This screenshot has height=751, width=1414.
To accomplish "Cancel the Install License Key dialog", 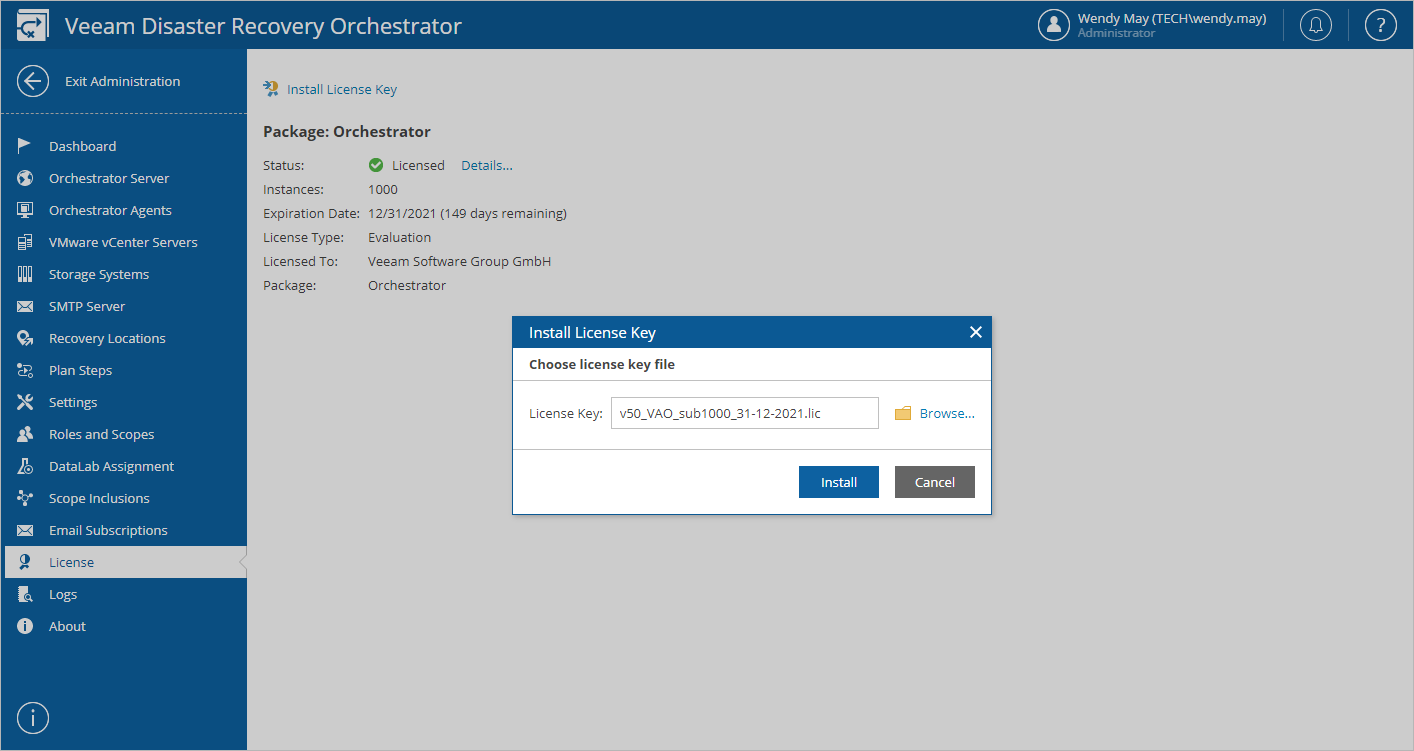I will [935, 482].
